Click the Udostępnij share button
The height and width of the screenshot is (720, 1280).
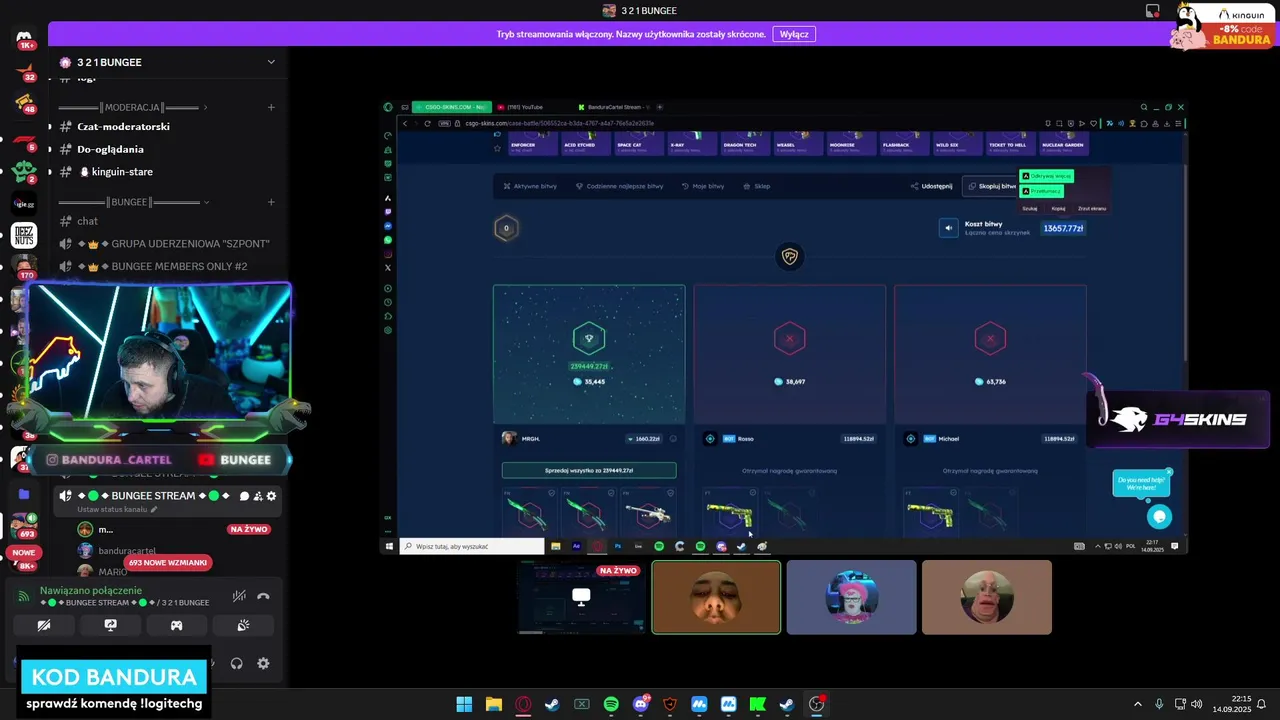932,186
